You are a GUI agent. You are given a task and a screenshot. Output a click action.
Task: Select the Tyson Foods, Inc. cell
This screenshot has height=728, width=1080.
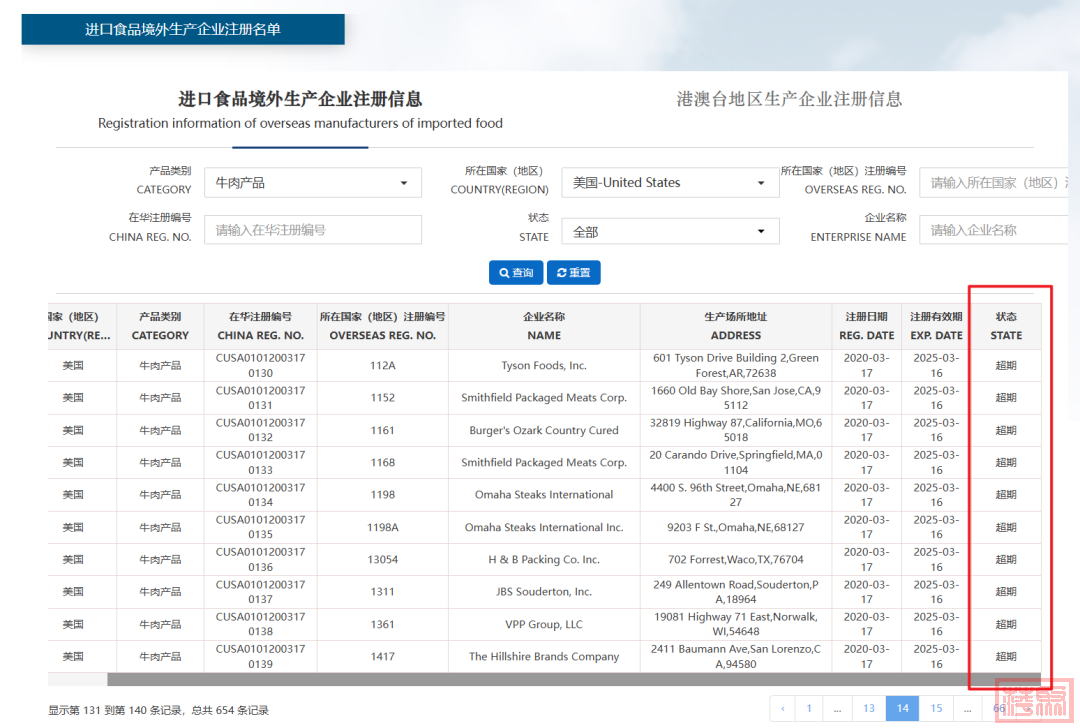coord(544,366)
